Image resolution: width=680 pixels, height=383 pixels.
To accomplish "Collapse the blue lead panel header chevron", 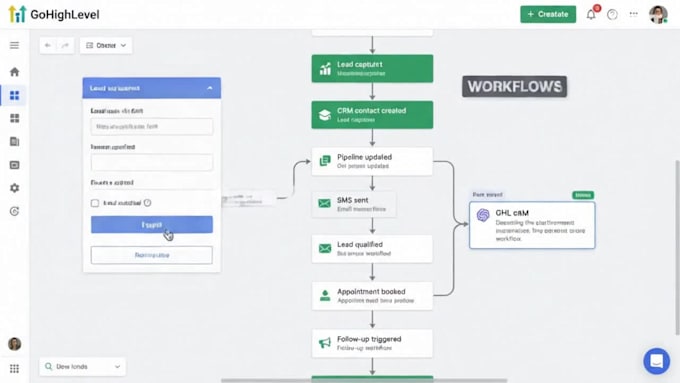I will tap(210, 88).
